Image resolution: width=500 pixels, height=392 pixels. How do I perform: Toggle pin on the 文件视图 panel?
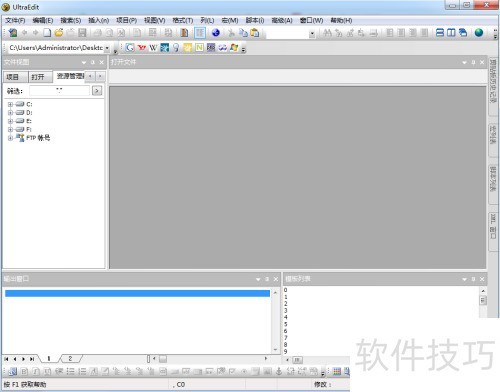pos(93,62)
